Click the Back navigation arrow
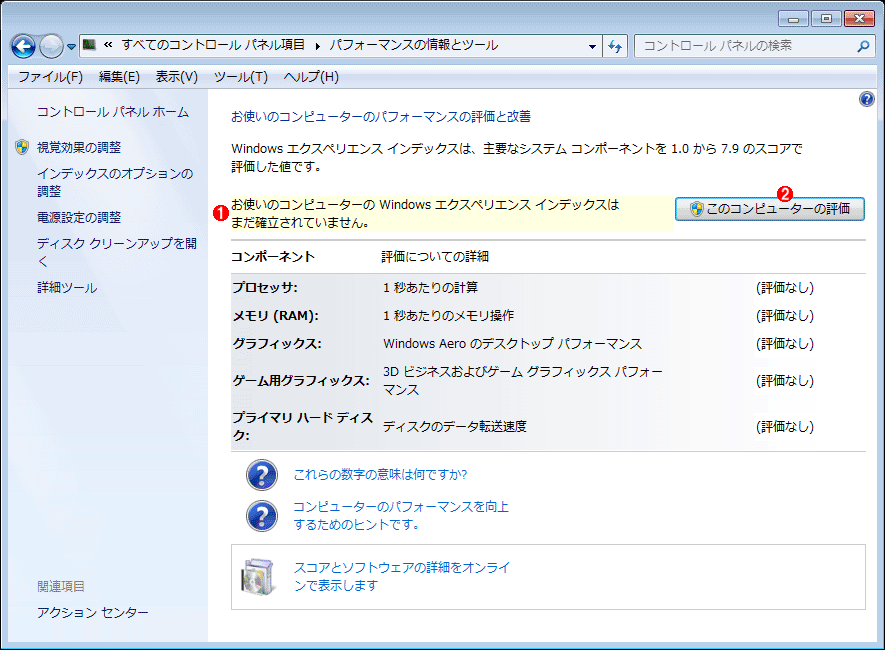 24,46
